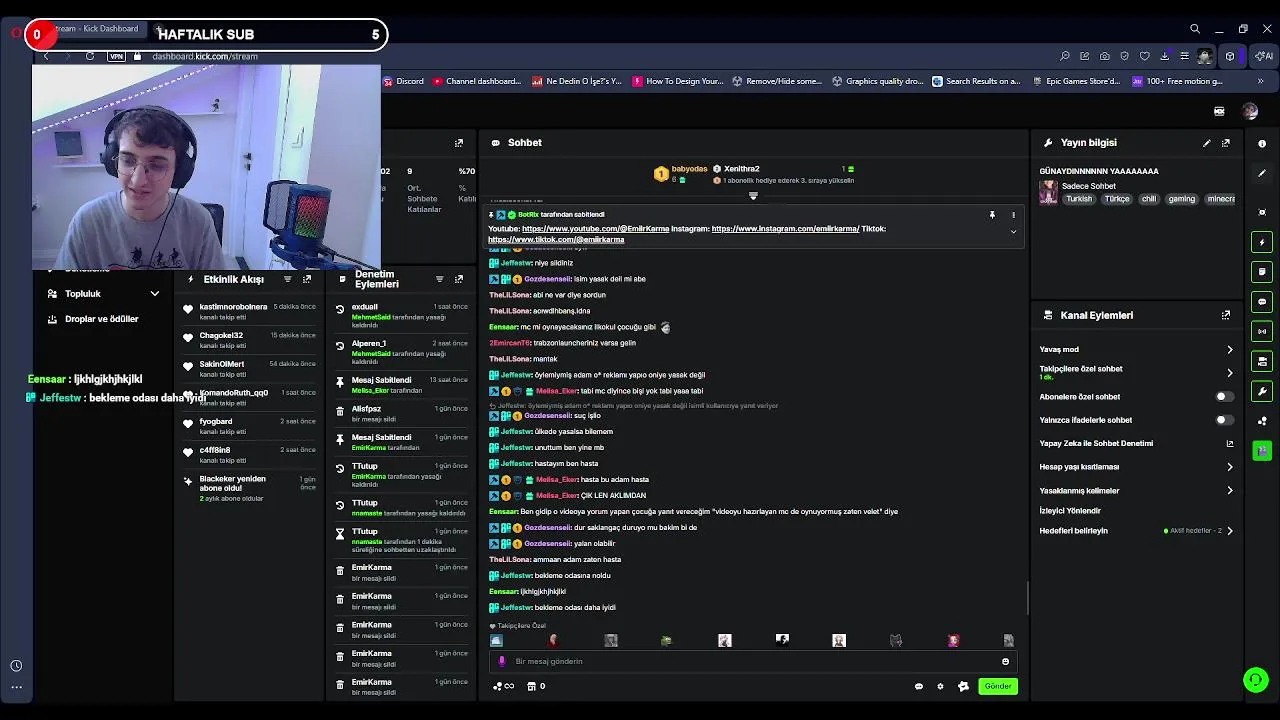Click the page widget icon in the right sidebar
Screen dimensions: 1280x720
pyautogui.click(x=1262, y=272)
